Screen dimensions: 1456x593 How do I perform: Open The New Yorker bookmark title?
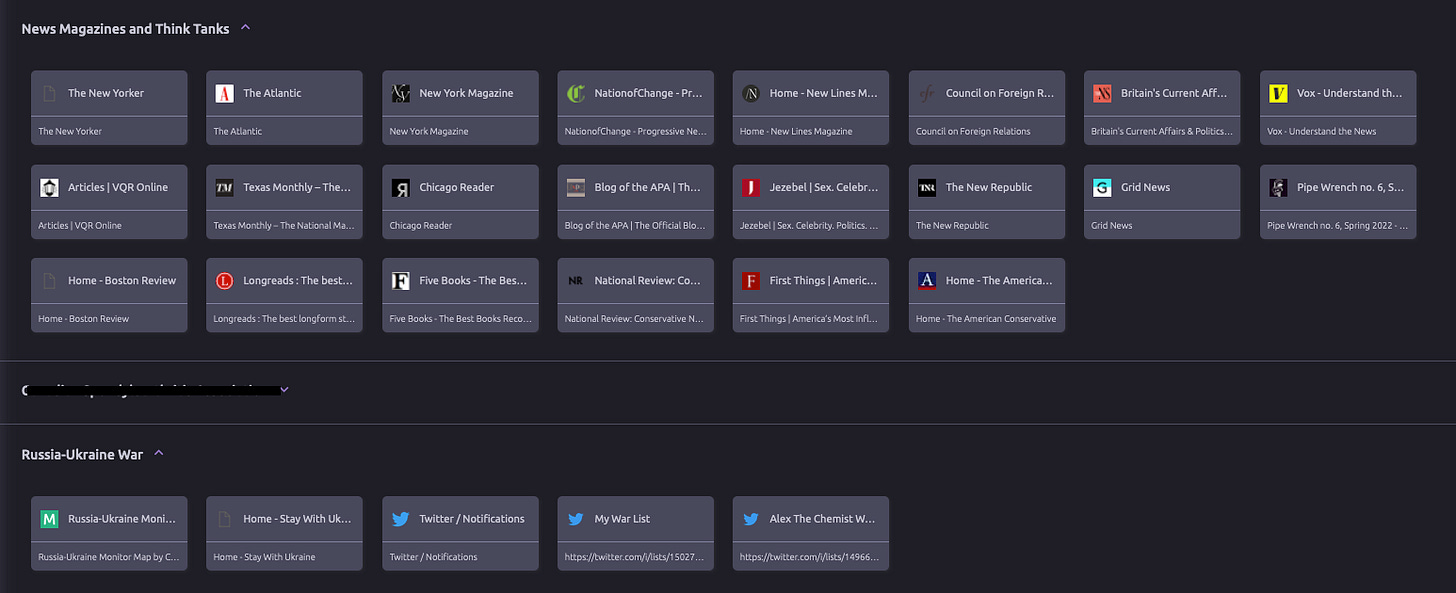(106, 93)
